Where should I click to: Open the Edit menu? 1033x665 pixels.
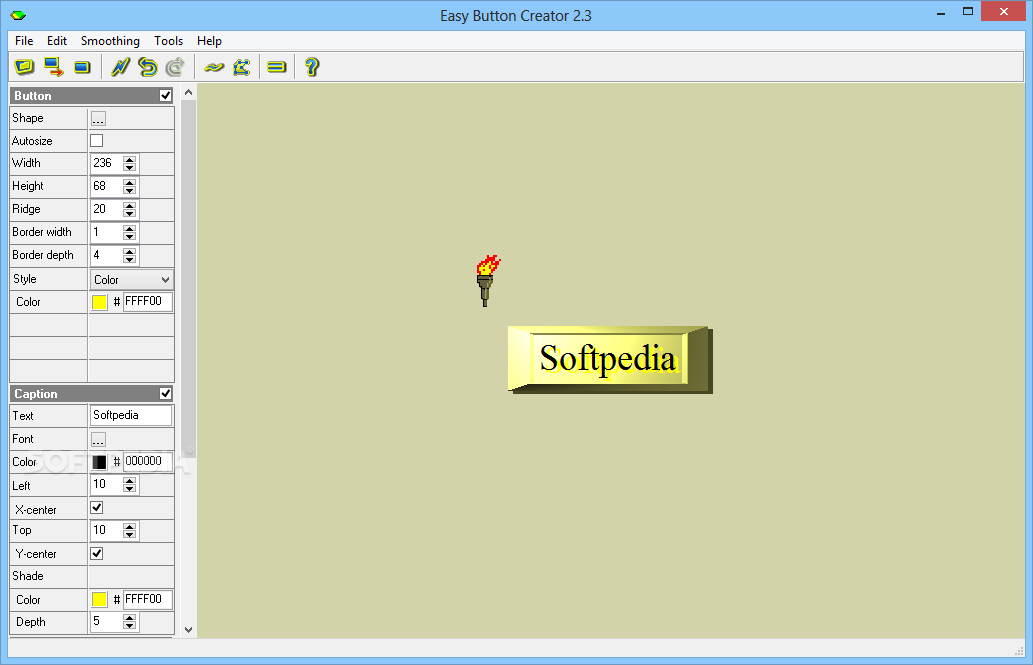click(57, 41)
